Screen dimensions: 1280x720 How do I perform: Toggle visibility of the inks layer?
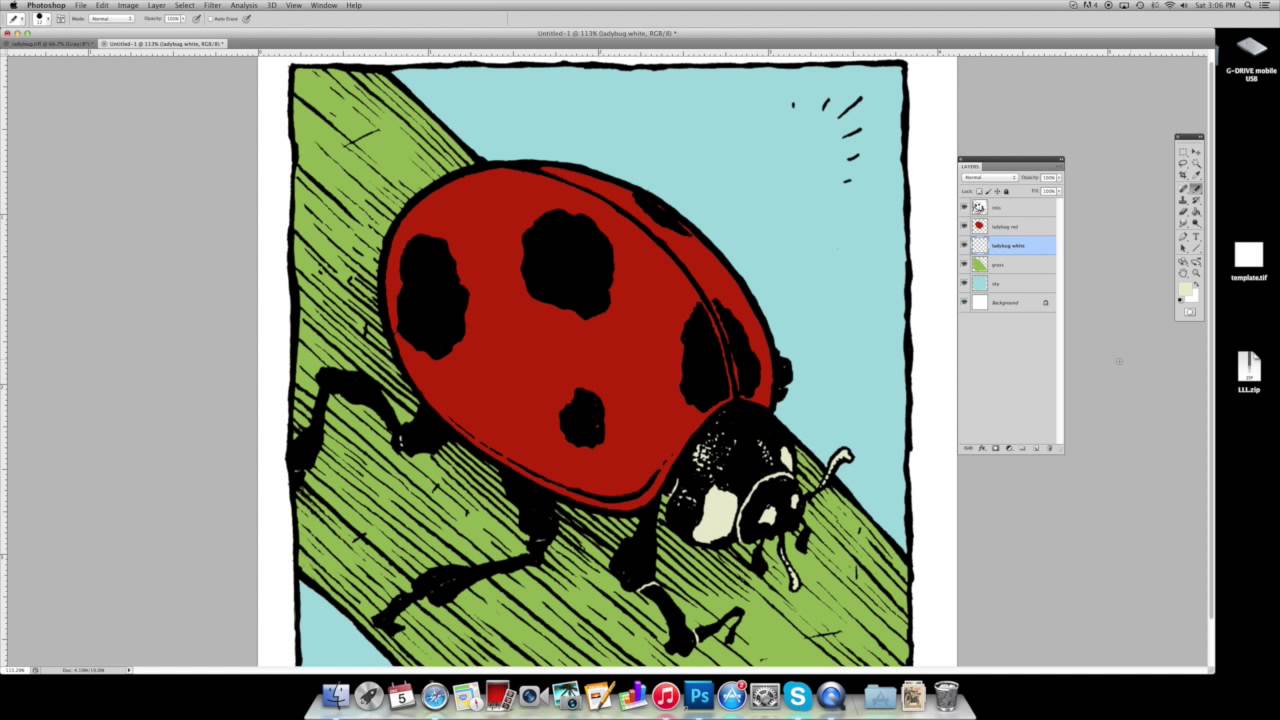pyautogui.click(x=964, y=208)
